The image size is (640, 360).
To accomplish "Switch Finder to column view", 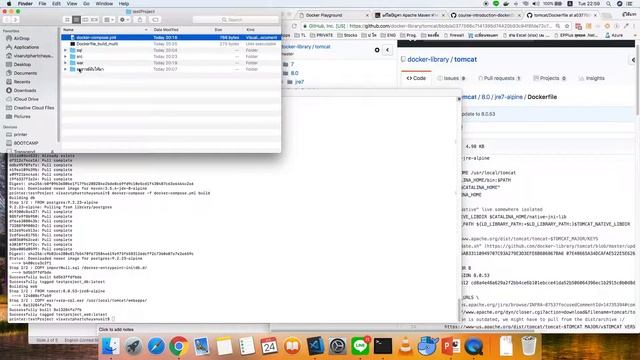I will pyautogui.click(x=85, y=20).
